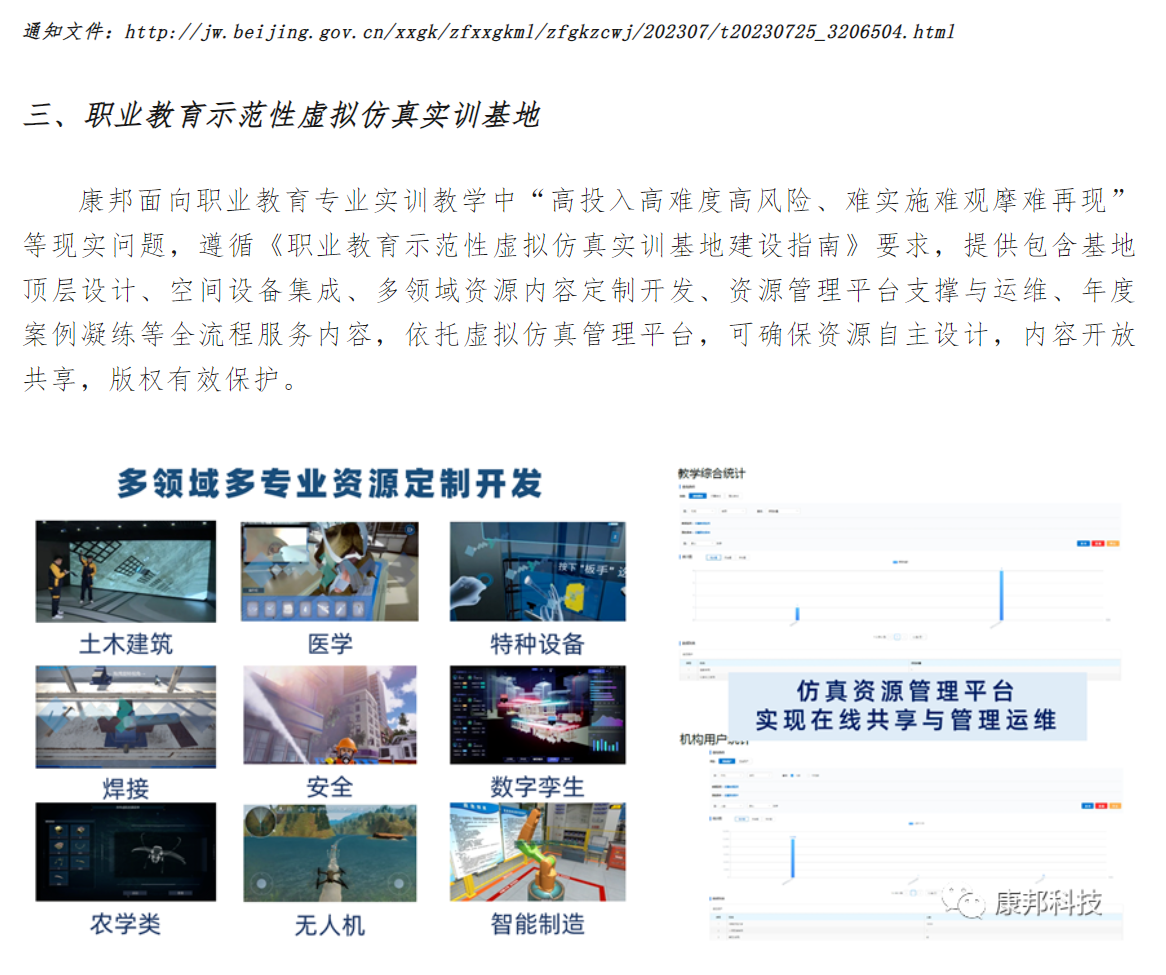Click the left virtual joystick in drone image
Screen dimensions: 1166x975
(x=262, y=884)
